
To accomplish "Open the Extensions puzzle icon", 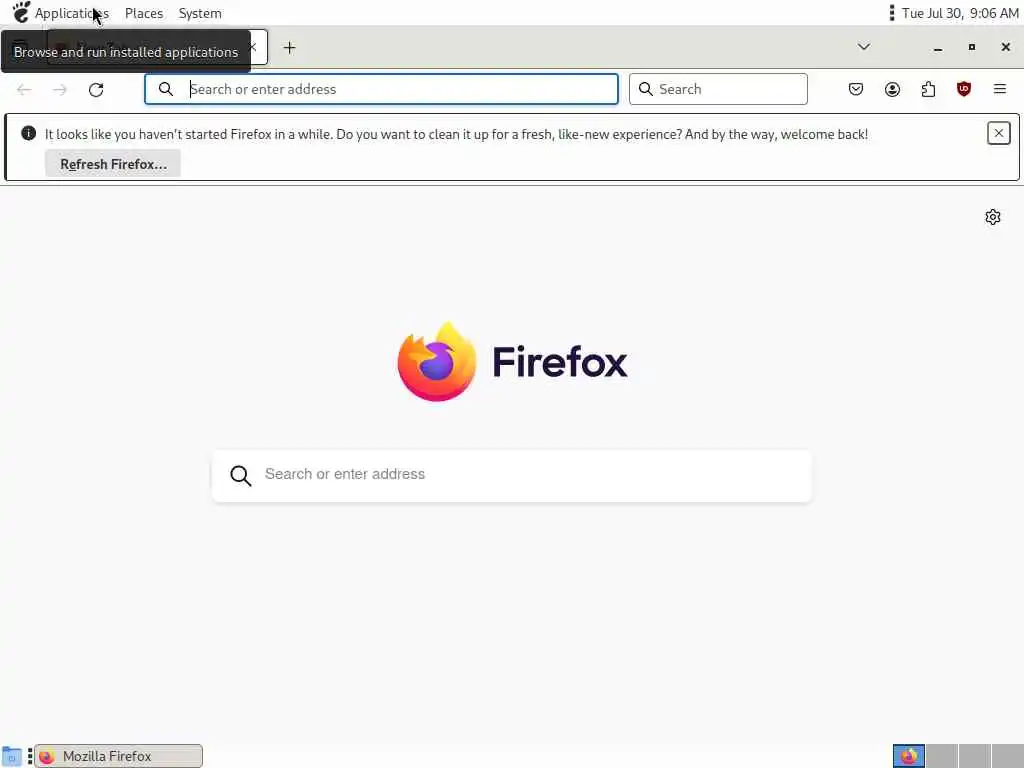I will pyautogui.click(x=928, y=89).
